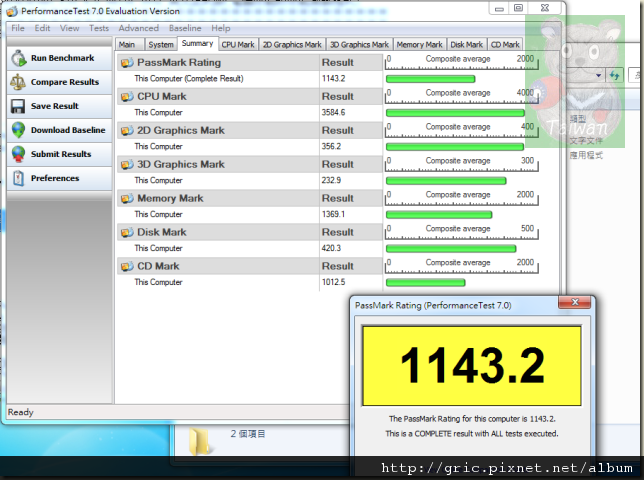The image size is (644, 480).
Task: Click the CD Mark row icon
Action: (127, 266)
